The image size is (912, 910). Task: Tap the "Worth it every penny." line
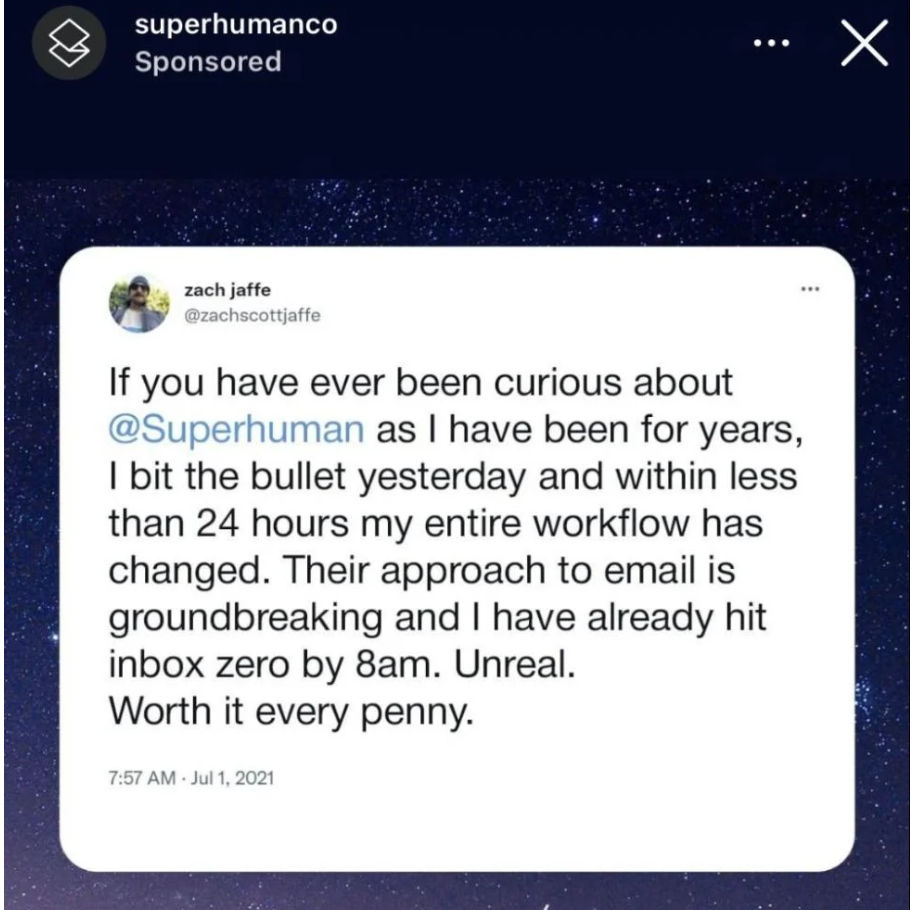click(291, 711)
